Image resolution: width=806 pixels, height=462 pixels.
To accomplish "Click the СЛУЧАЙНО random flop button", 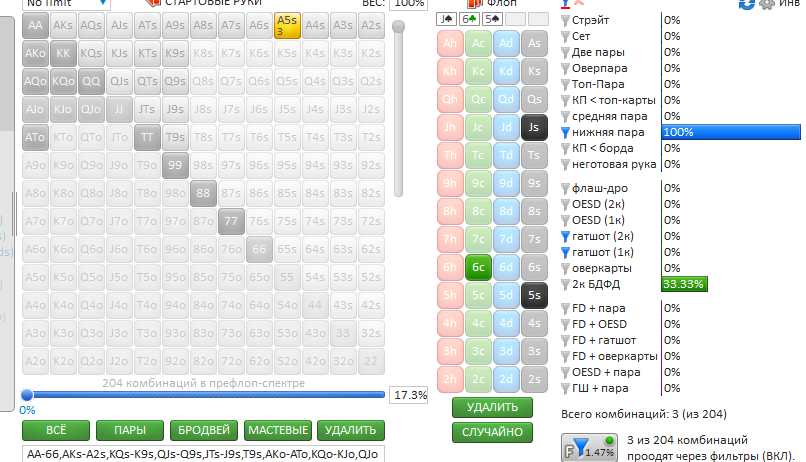I will coord(492,432).
